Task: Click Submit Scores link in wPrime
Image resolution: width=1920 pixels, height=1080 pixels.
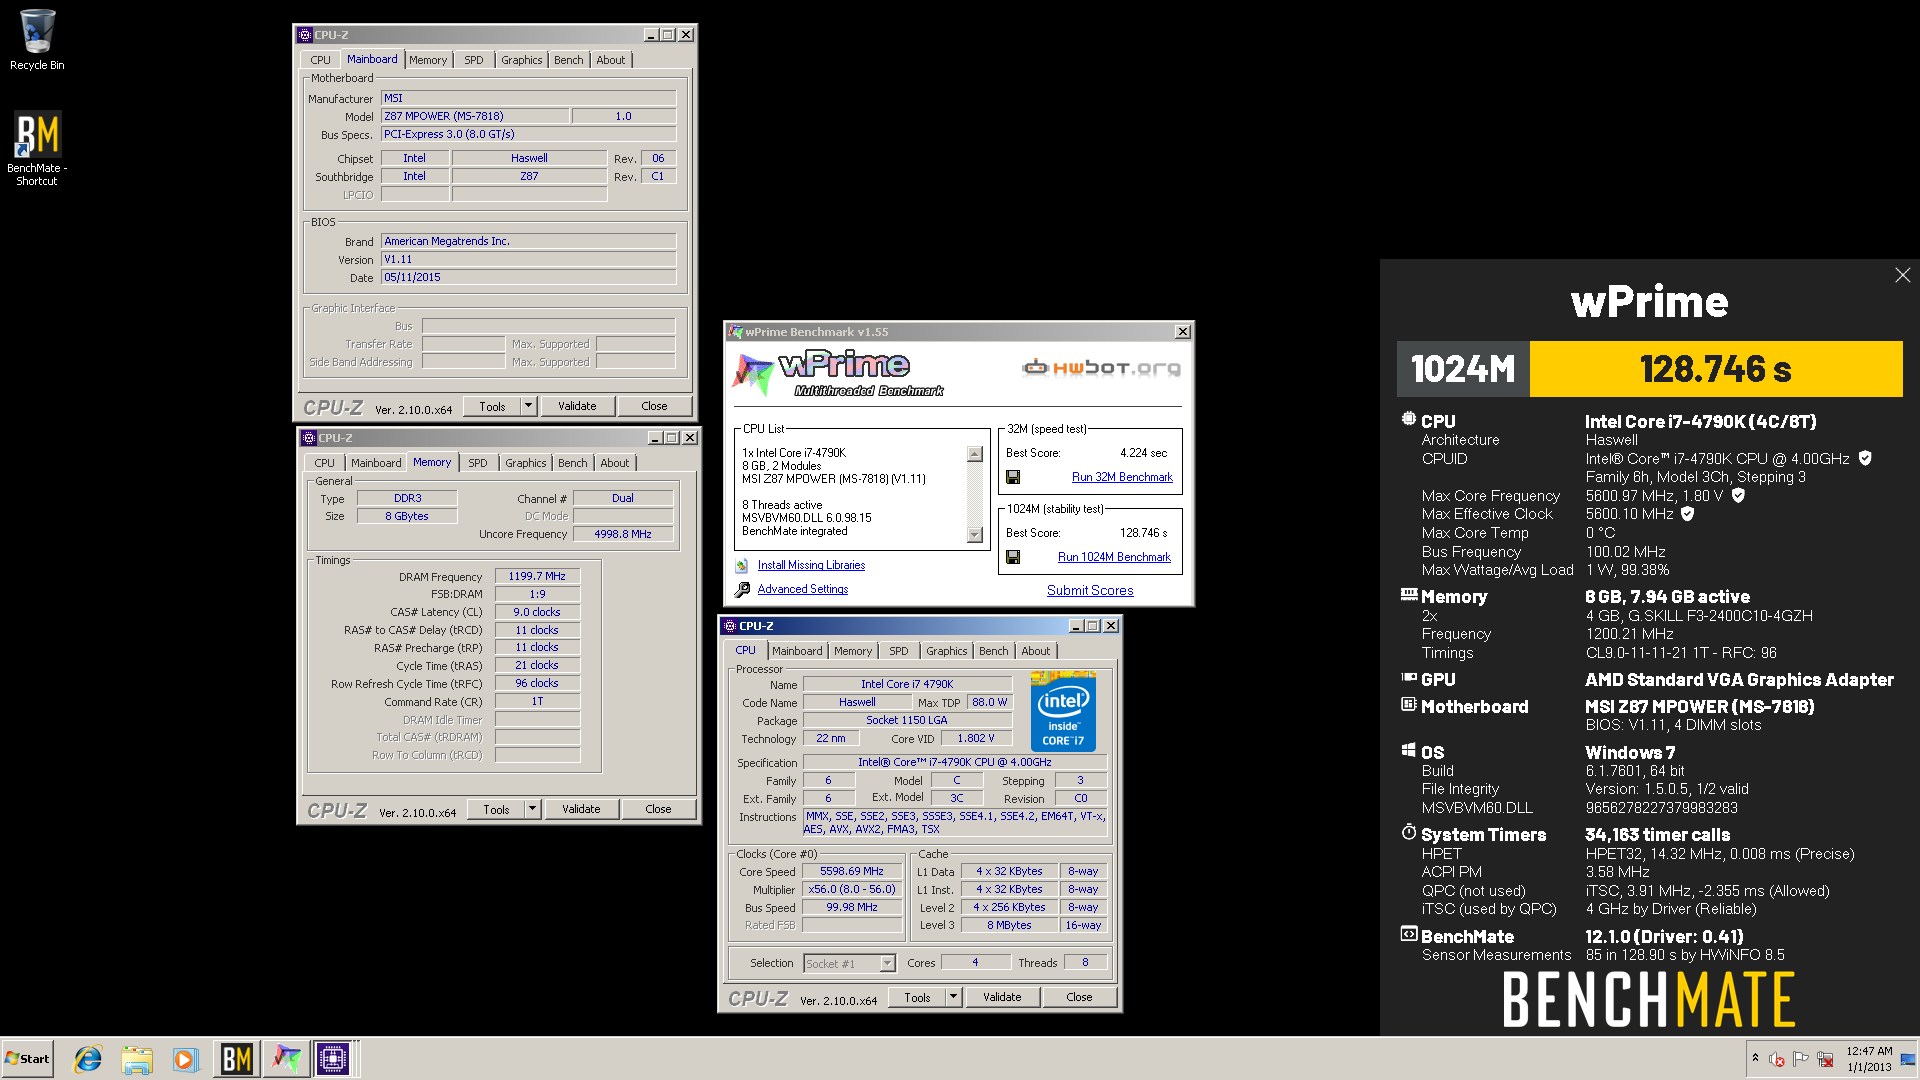Action: (1090, 591)
